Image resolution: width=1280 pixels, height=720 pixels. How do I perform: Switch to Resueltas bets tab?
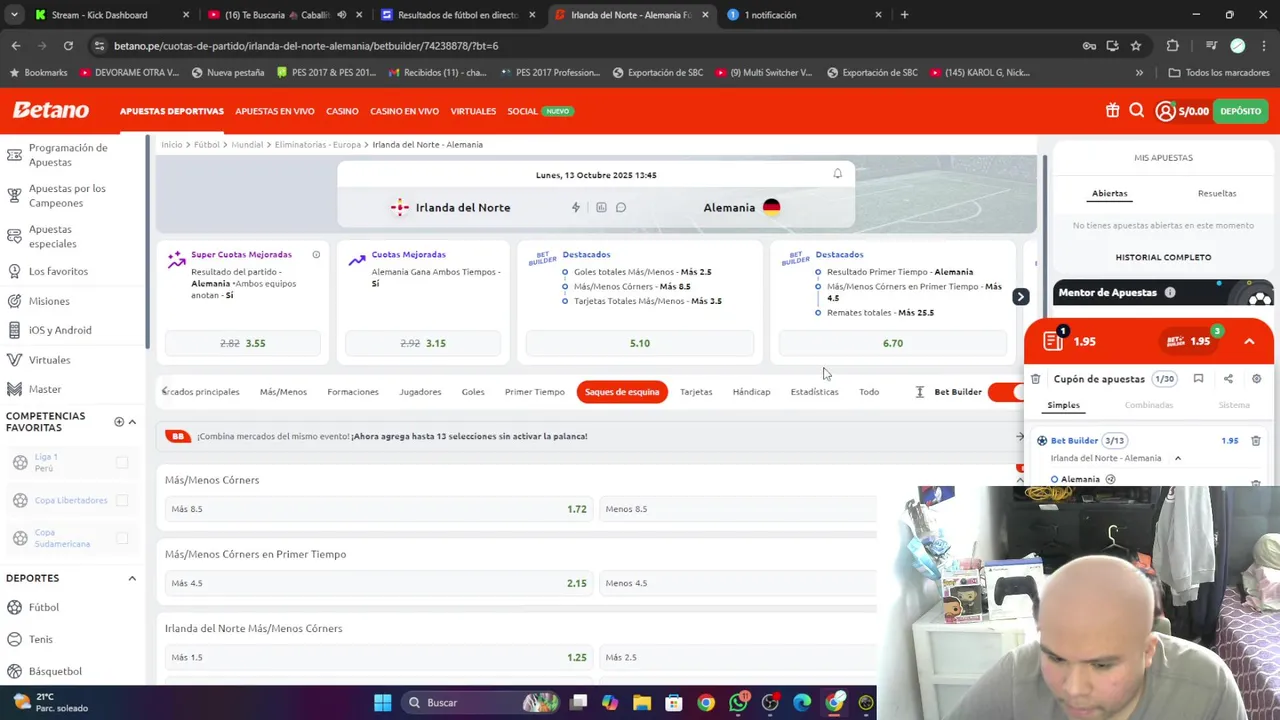coord(1217,193)
